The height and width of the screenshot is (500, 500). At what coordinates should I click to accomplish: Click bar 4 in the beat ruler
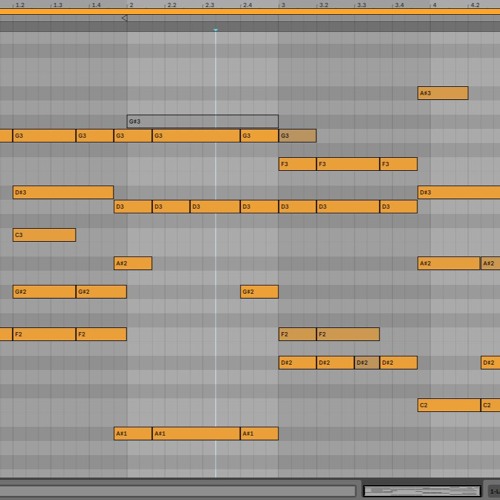(435, 5)
